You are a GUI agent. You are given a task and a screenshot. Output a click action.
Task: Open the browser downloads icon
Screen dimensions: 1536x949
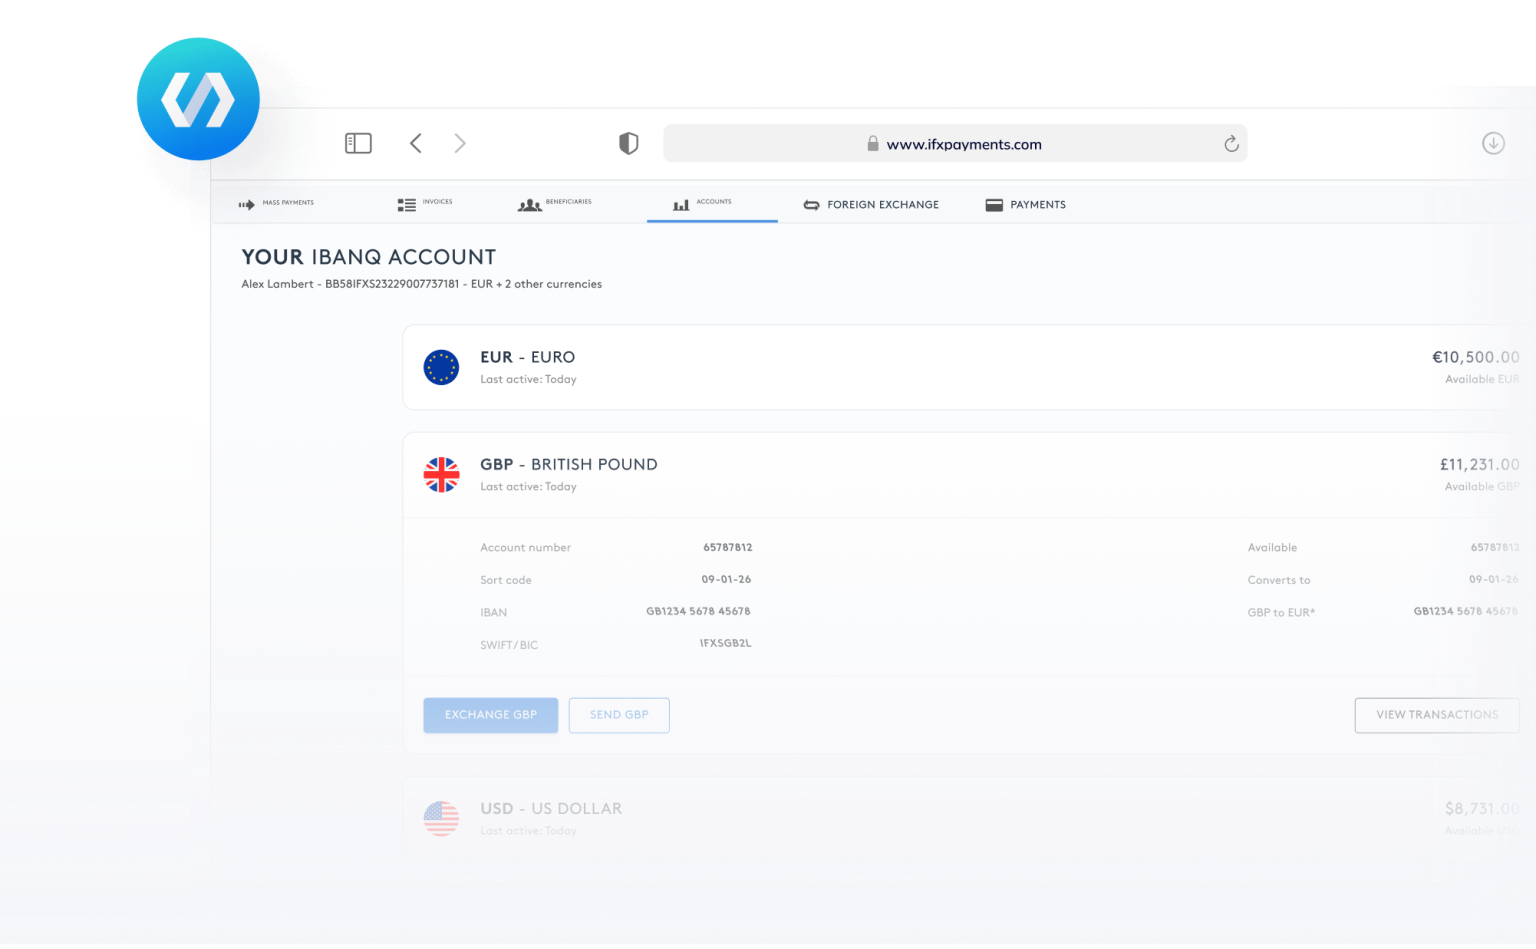coord(1492,144)
